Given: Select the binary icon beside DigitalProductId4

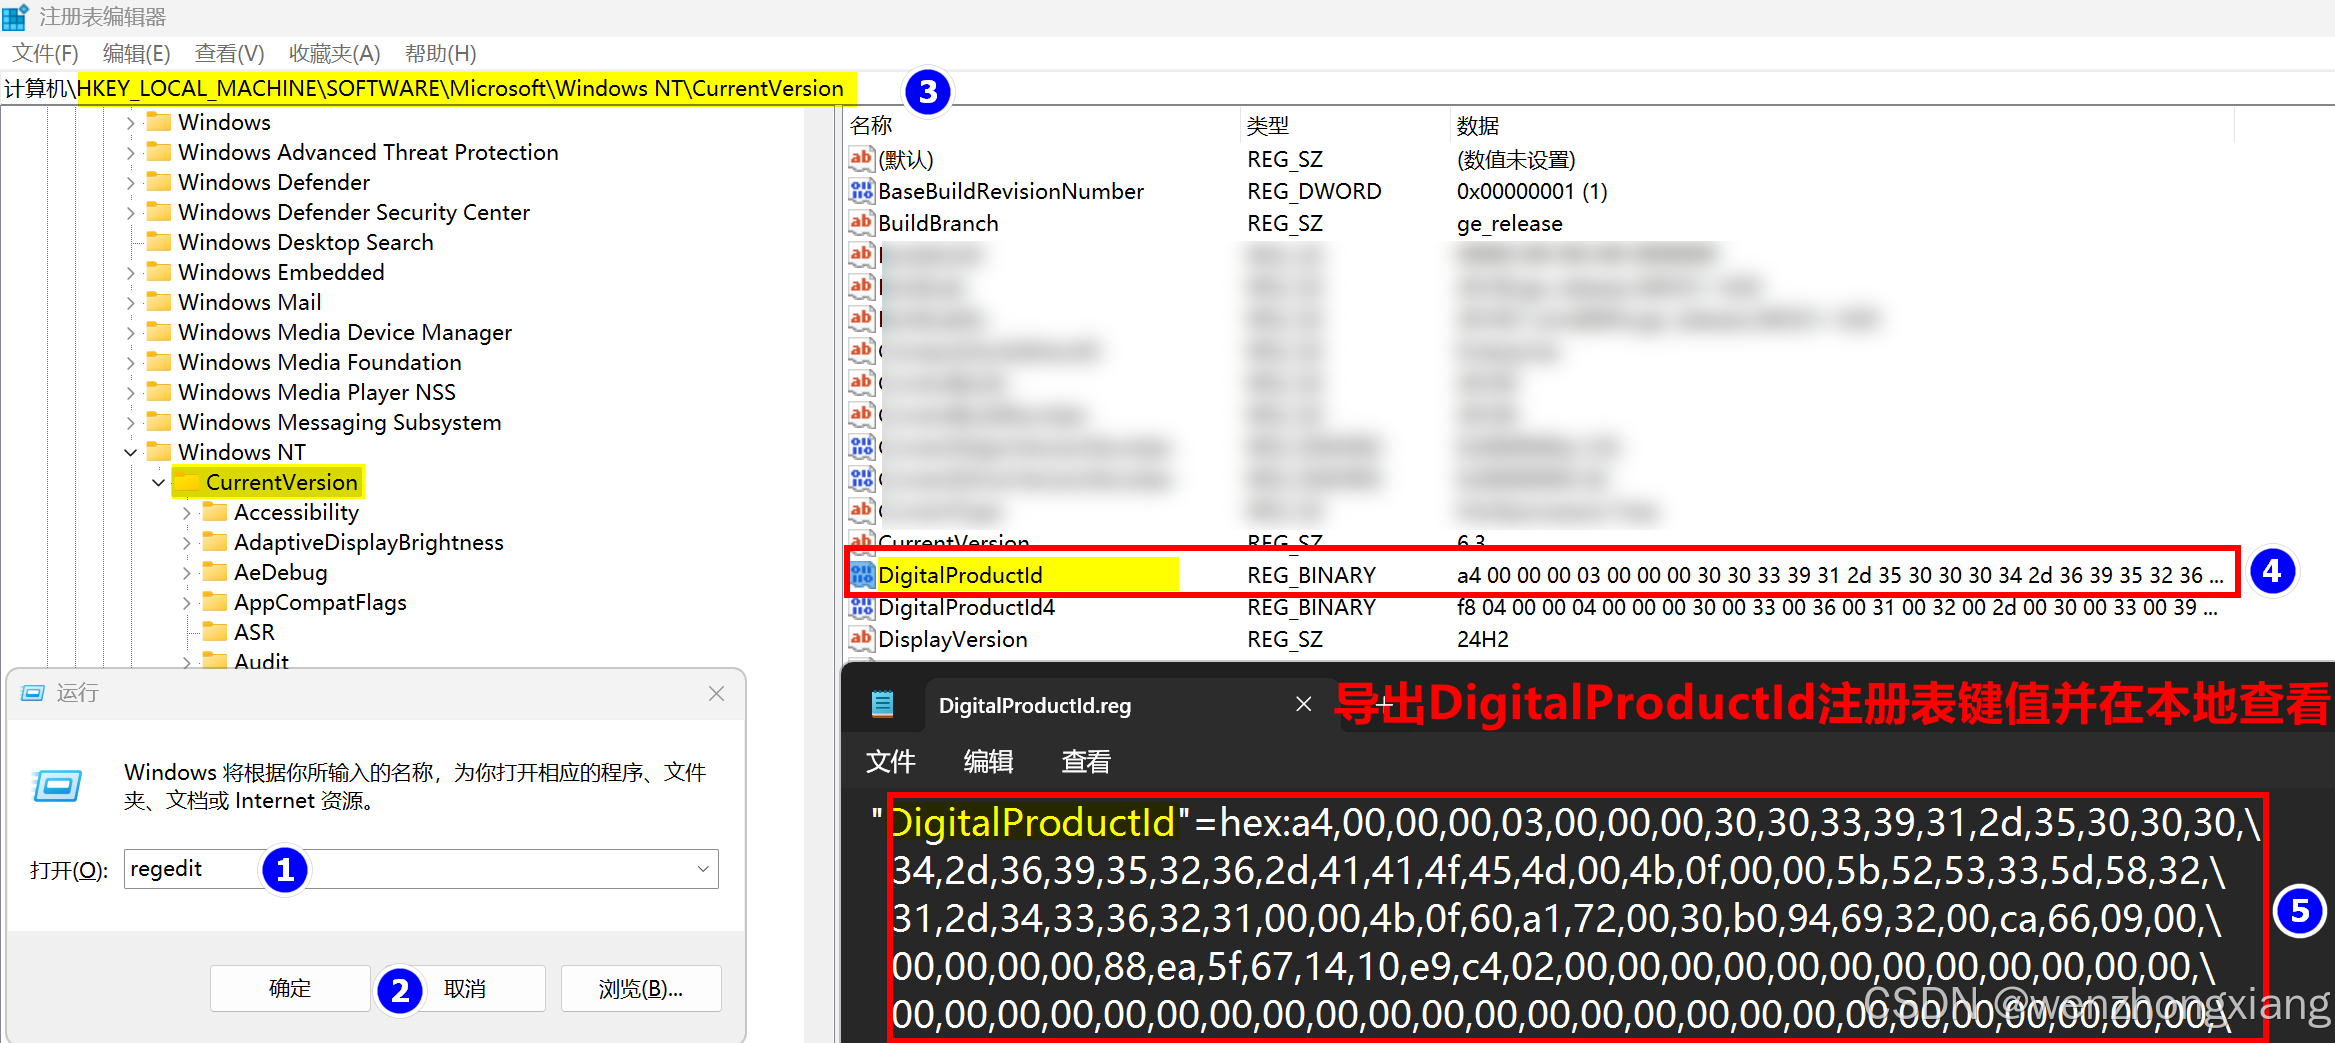Looking at the screenshot, I should click(861, 606).
